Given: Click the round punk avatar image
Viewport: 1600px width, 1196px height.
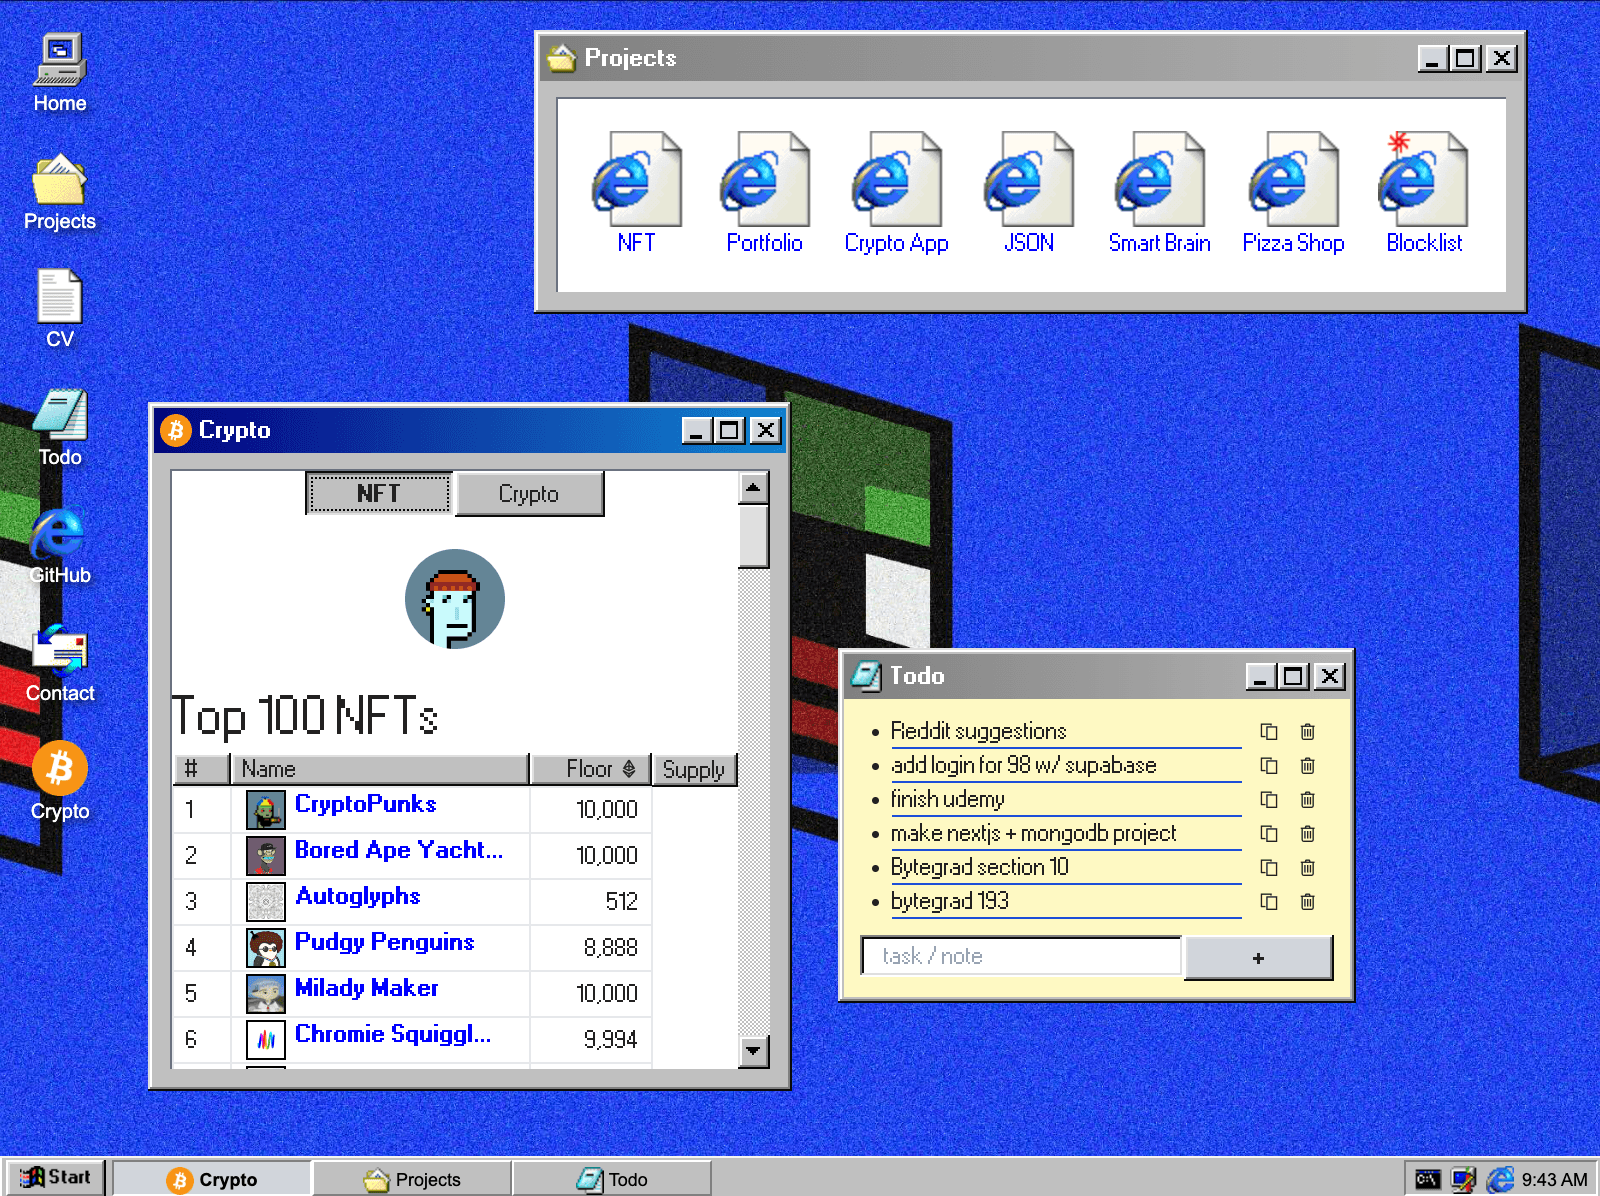Looking at the screenshot, I should [455, 599].
